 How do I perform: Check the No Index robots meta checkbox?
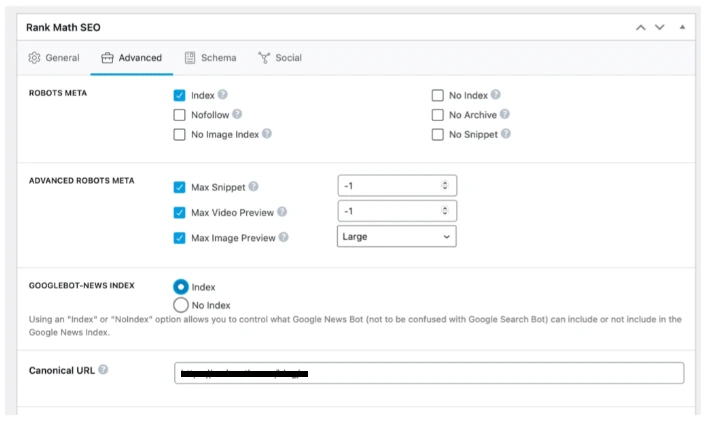[438, 95]
